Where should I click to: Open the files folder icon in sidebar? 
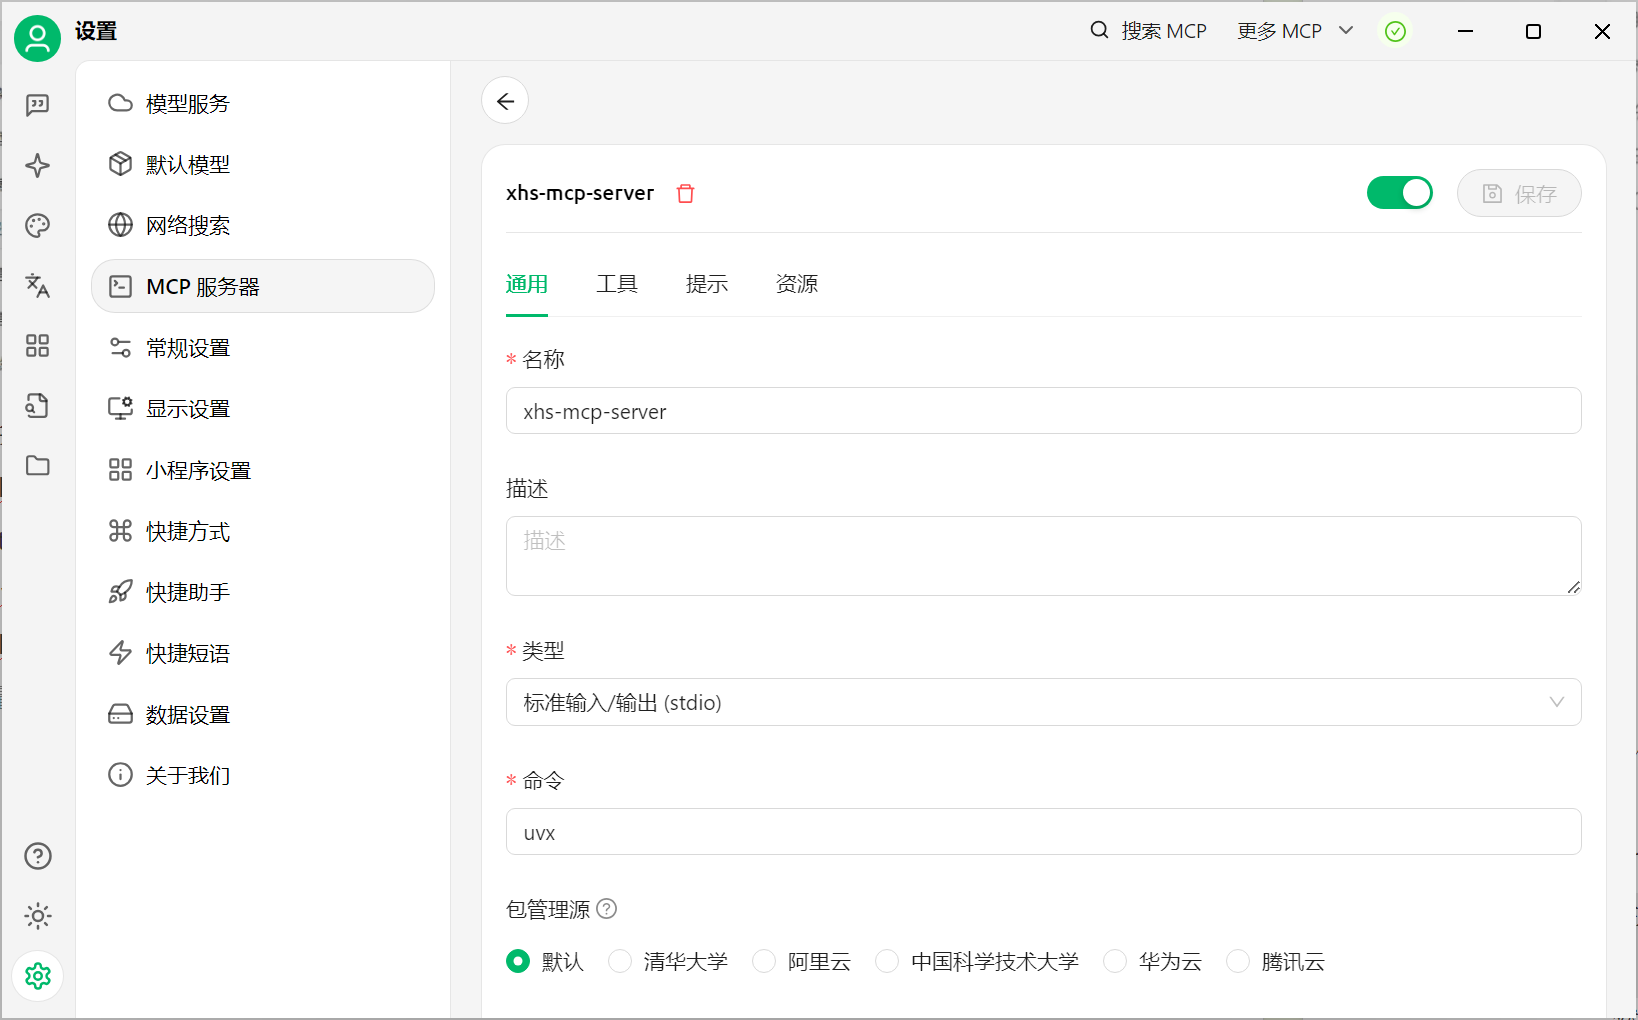pyautogui.click(x=37, y=466)
